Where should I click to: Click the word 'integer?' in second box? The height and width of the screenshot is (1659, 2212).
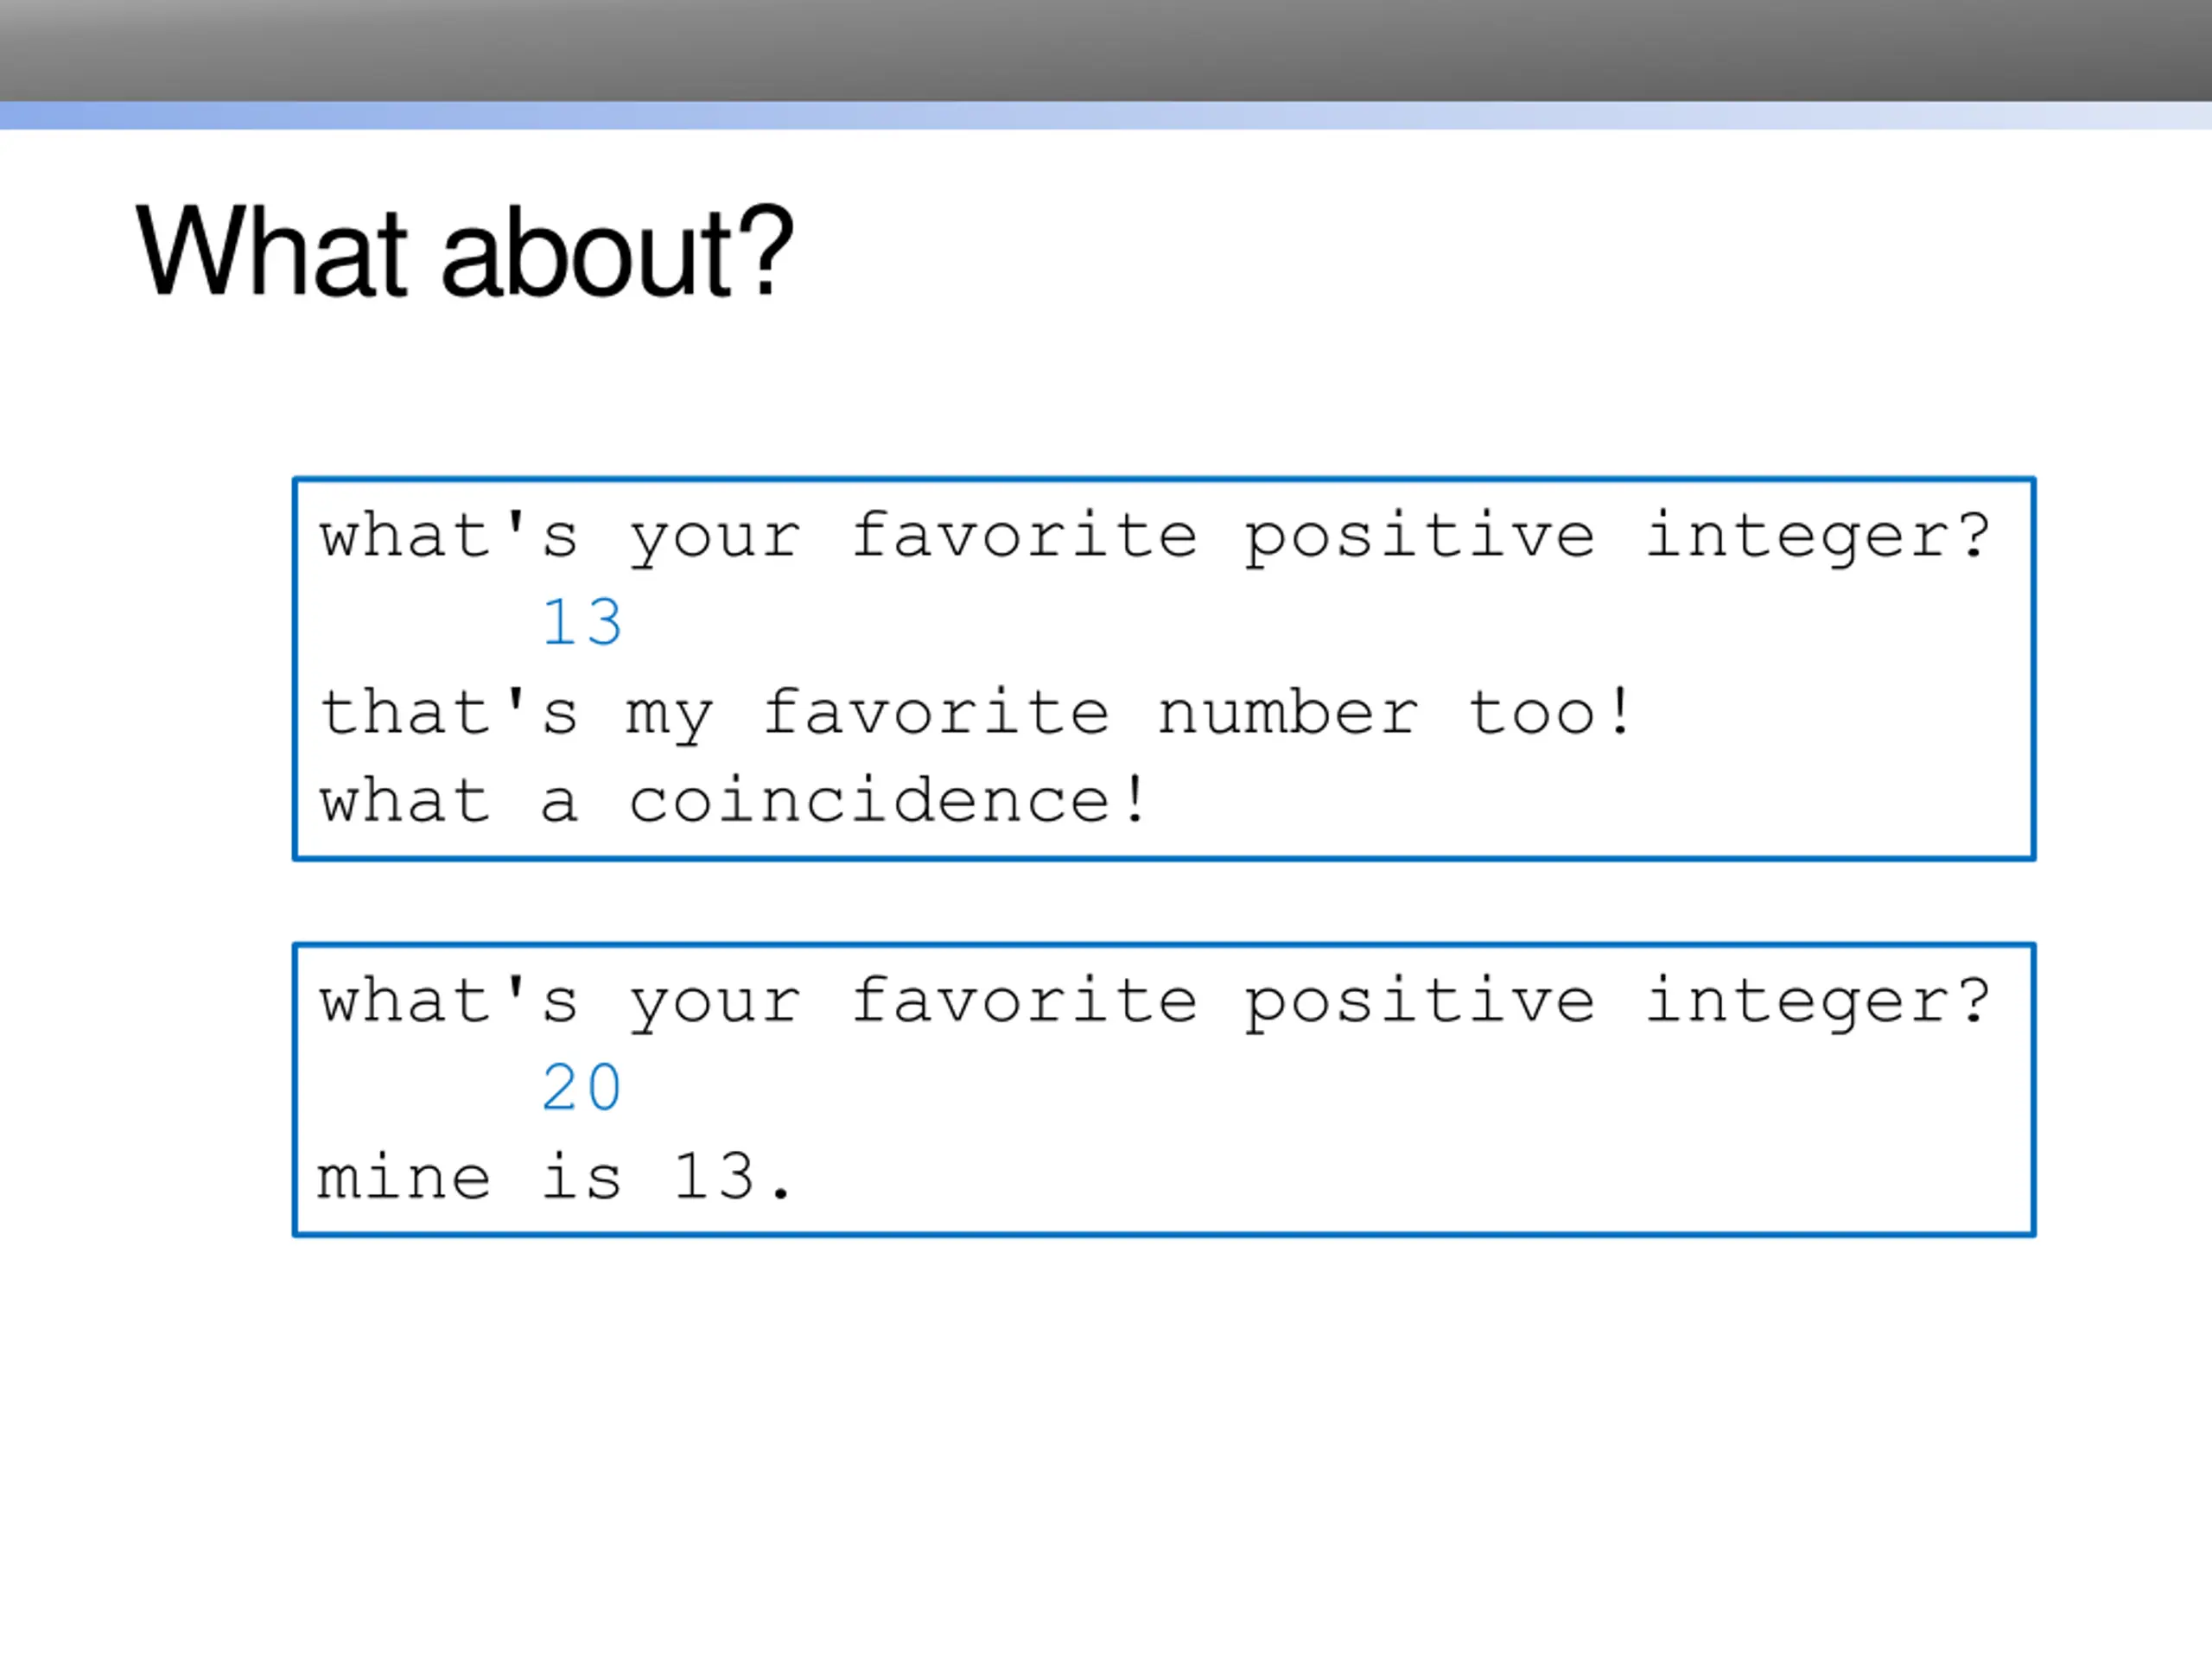(x=1819, y=1001)
